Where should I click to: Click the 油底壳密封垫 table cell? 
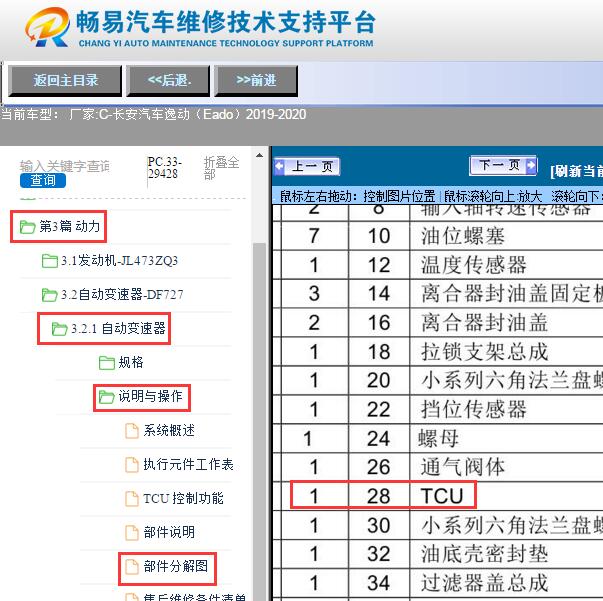pos(484,554)
